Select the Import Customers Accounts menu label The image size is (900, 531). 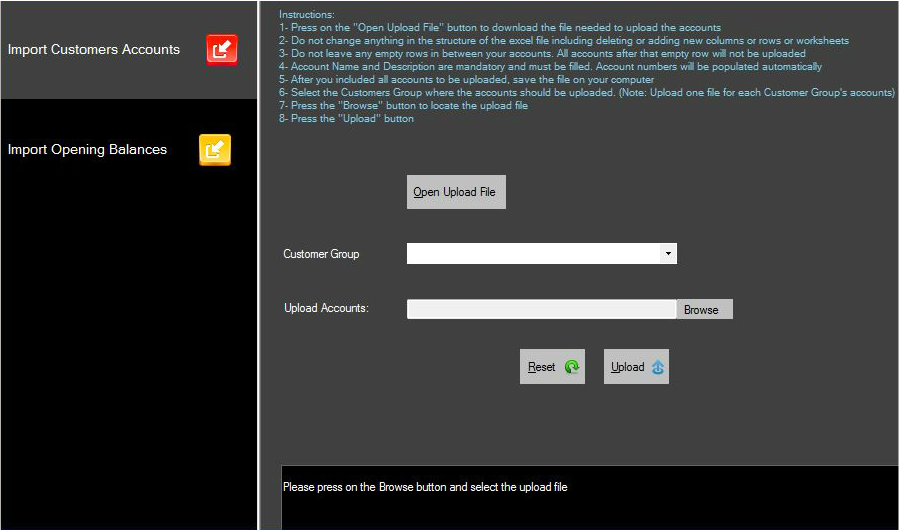pos(94,49)
